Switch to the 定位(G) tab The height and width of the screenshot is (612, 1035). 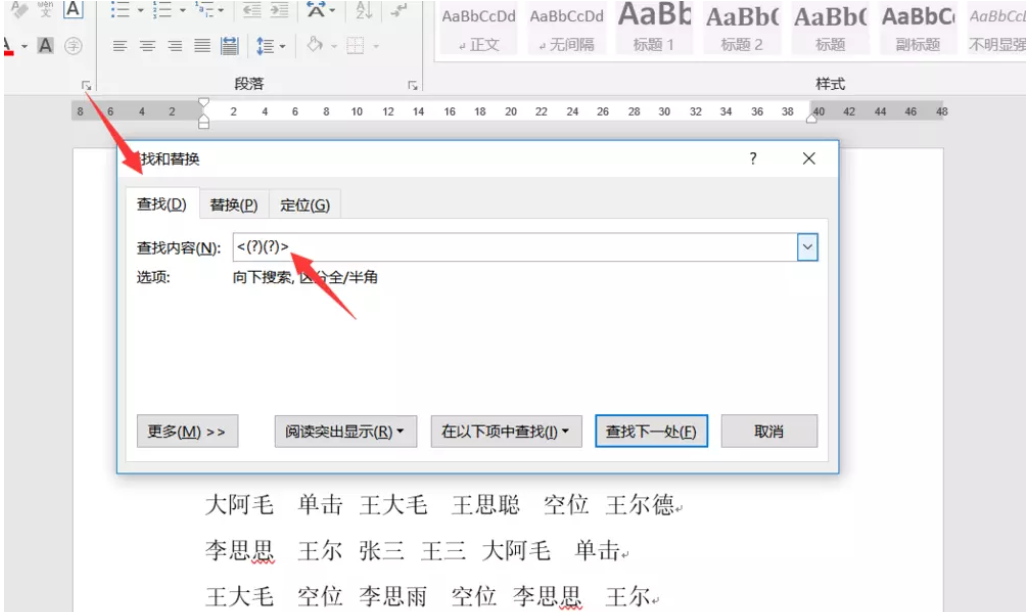(304, 205)
